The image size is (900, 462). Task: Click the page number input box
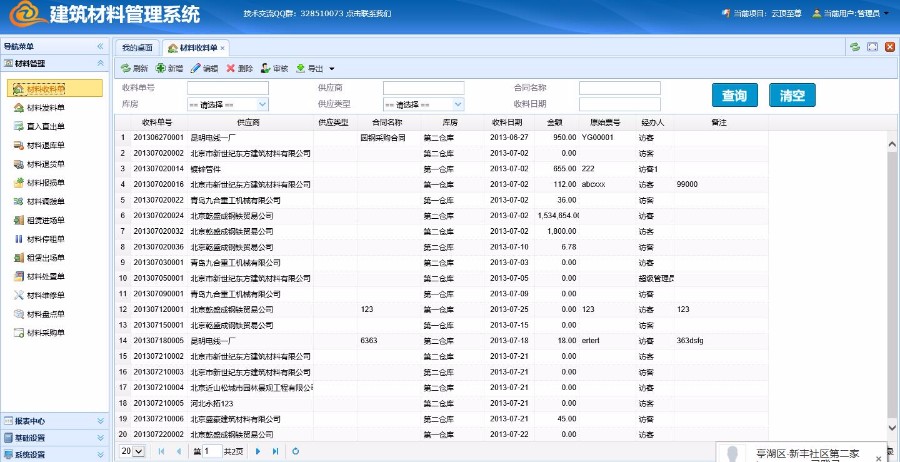point(212,451)
